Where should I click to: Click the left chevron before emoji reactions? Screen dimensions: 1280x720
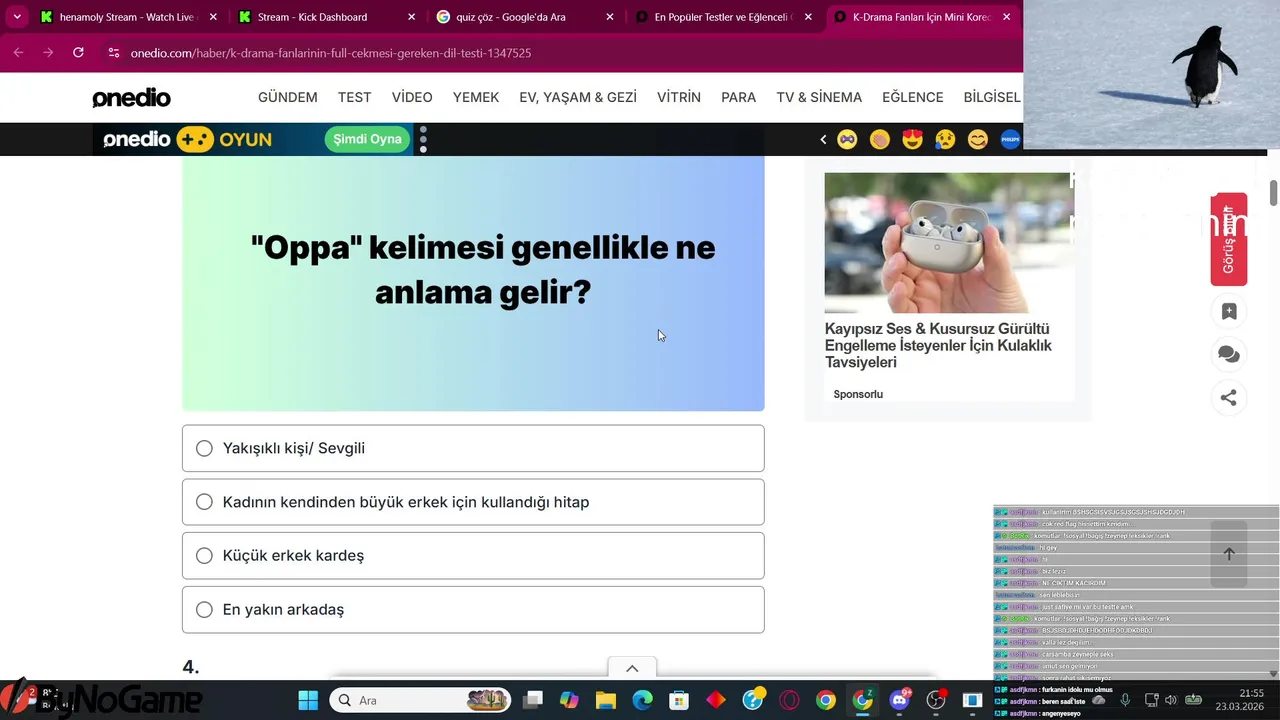point(823,140)
